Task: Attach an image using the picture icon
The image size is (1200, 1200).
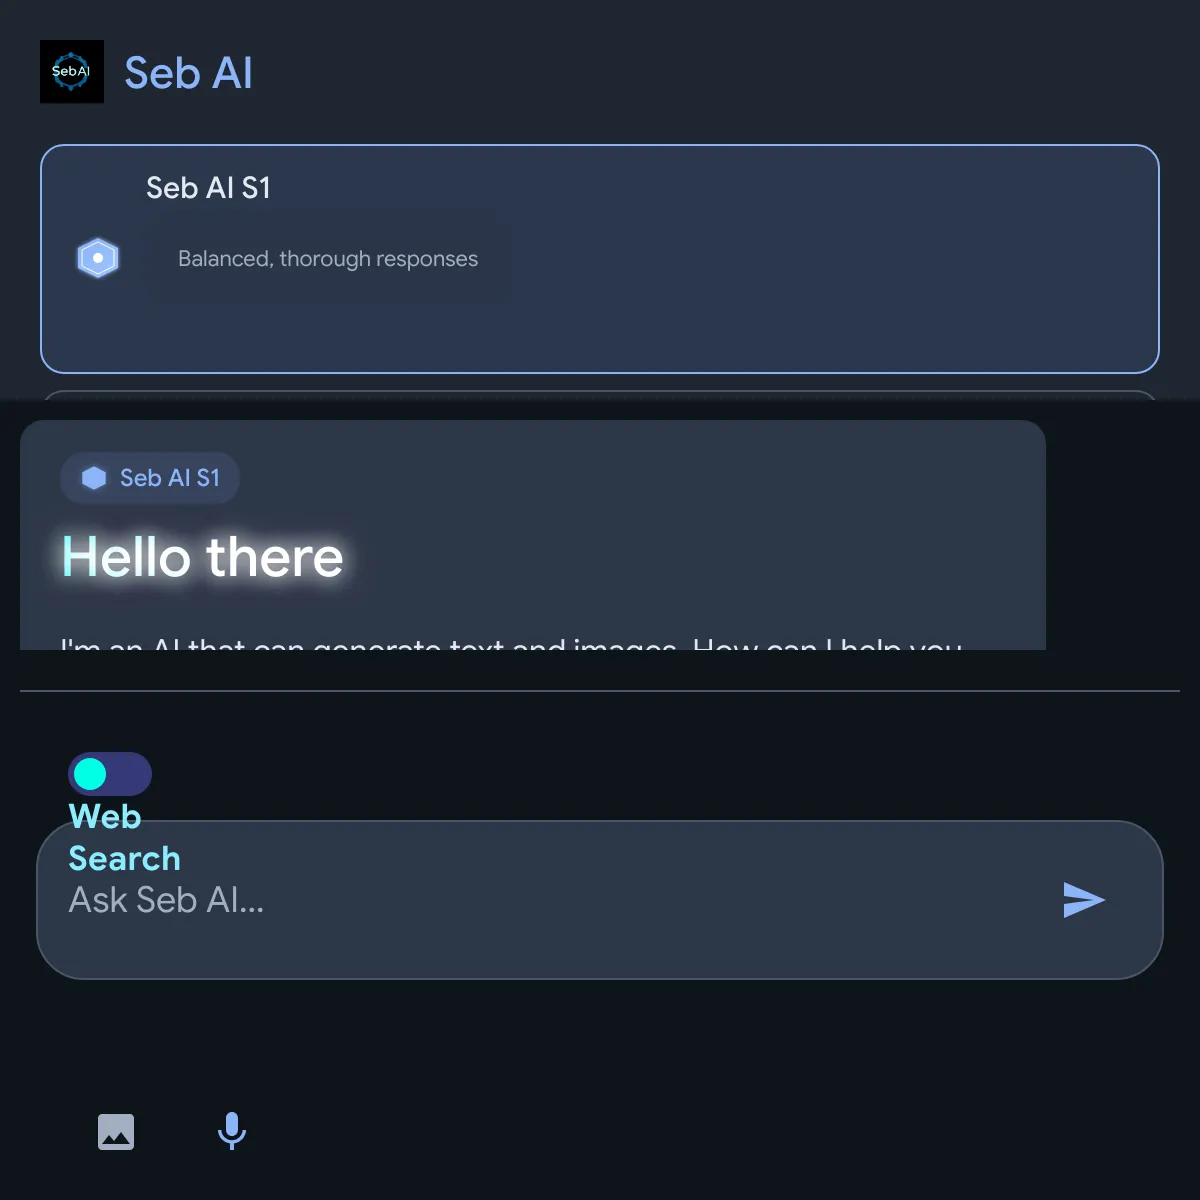Action: 116,1132
